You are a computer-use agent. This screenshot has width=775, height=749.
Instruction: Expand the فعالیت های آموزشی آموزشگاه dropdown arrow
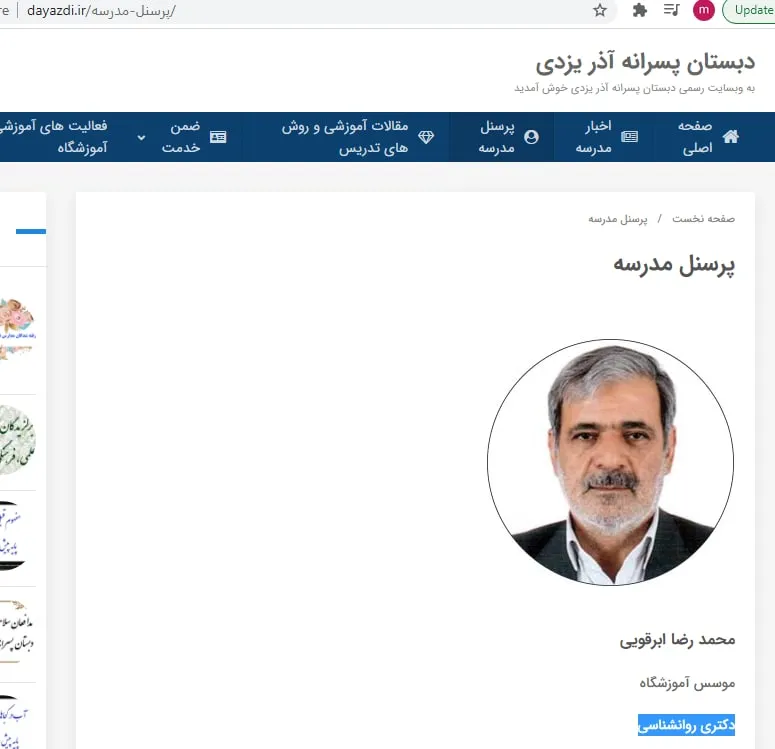click(141, 137)
